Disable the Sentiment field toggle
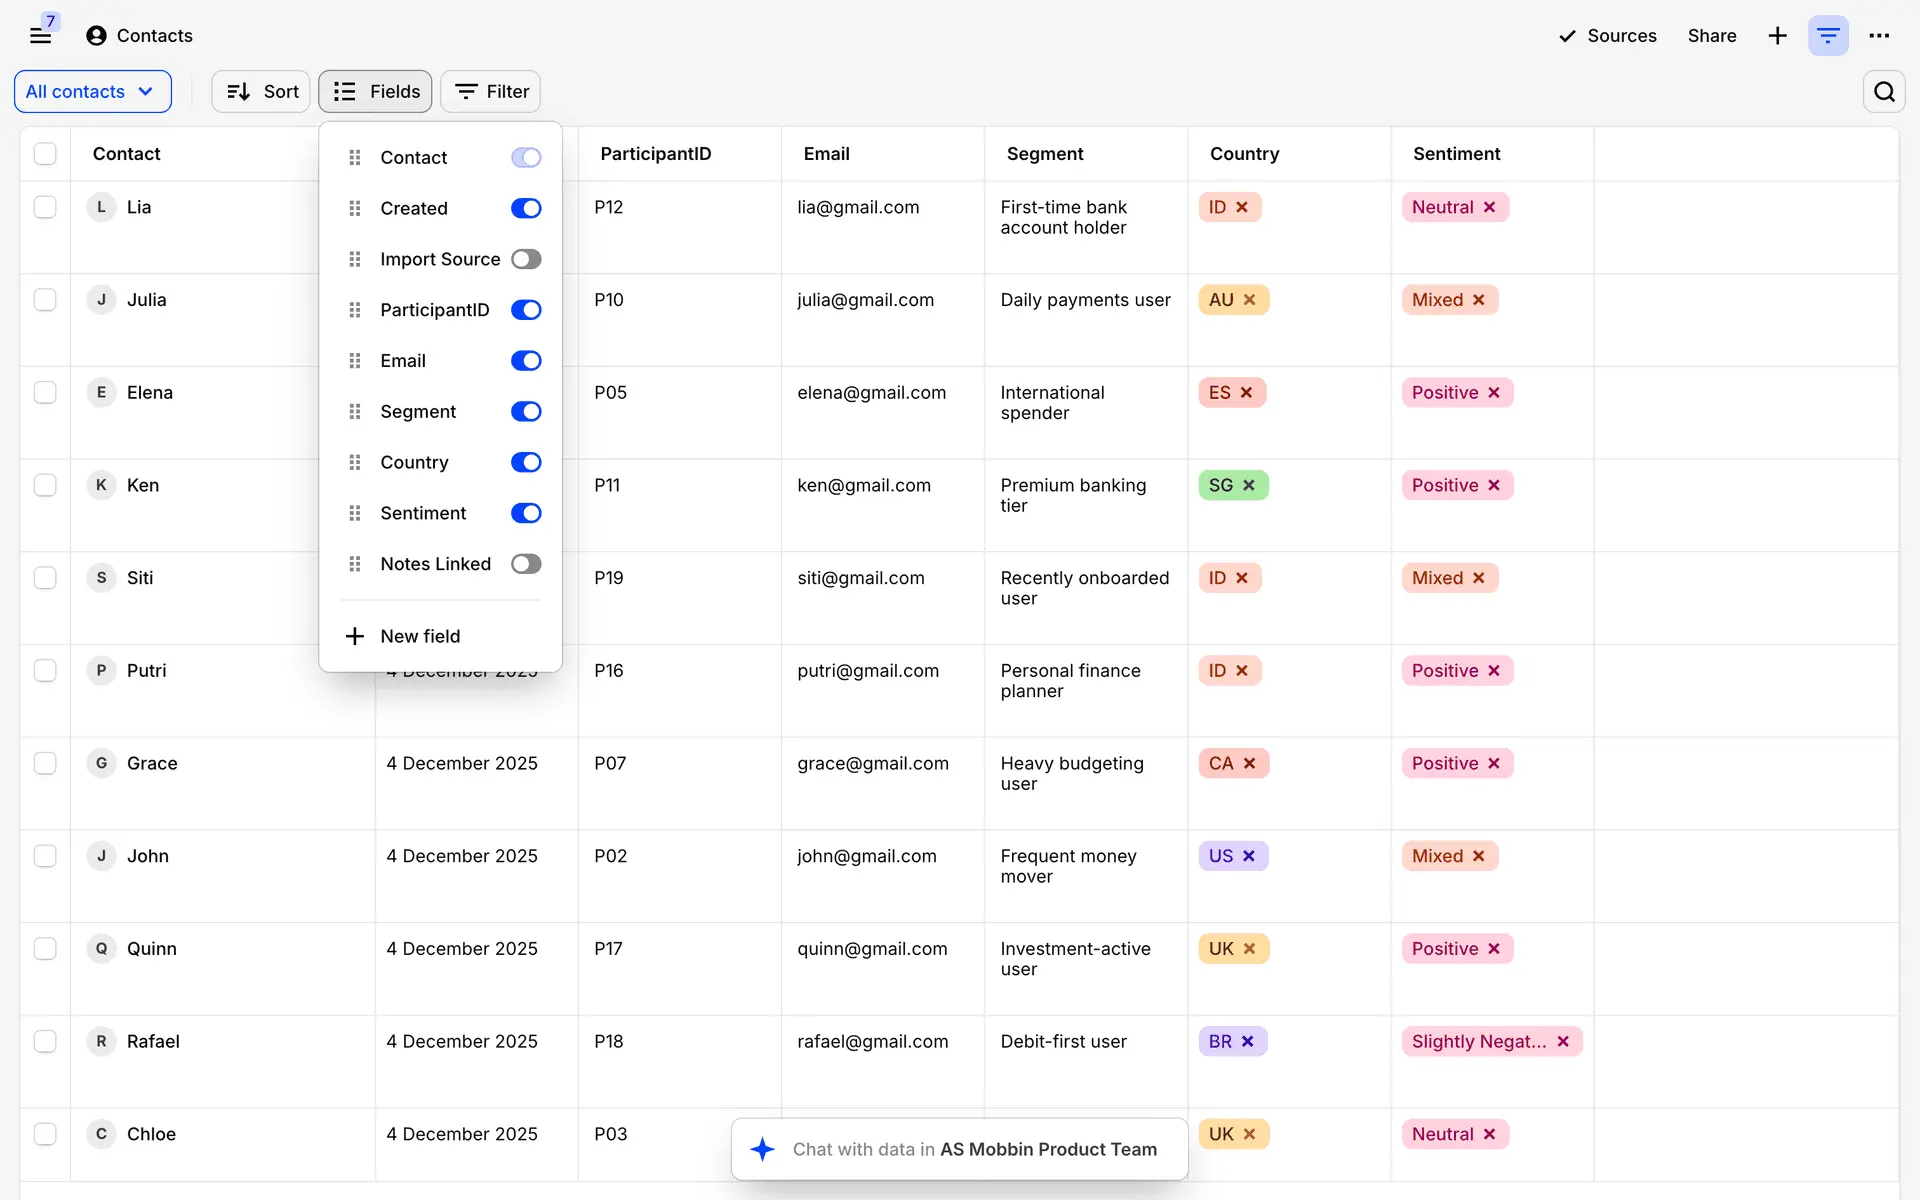The width and height of the screenshot is (1920, 1200). pyautogui.click(x=526, y=513)
